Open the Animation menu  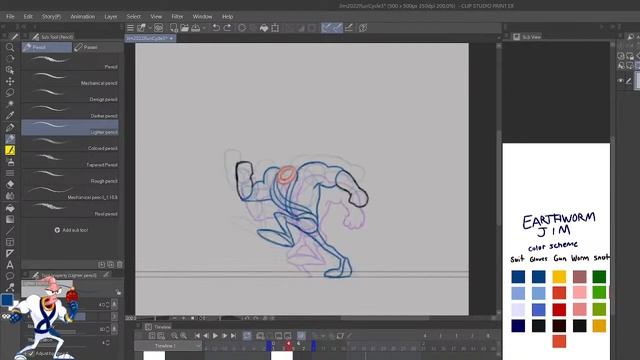tap(82, 17)
